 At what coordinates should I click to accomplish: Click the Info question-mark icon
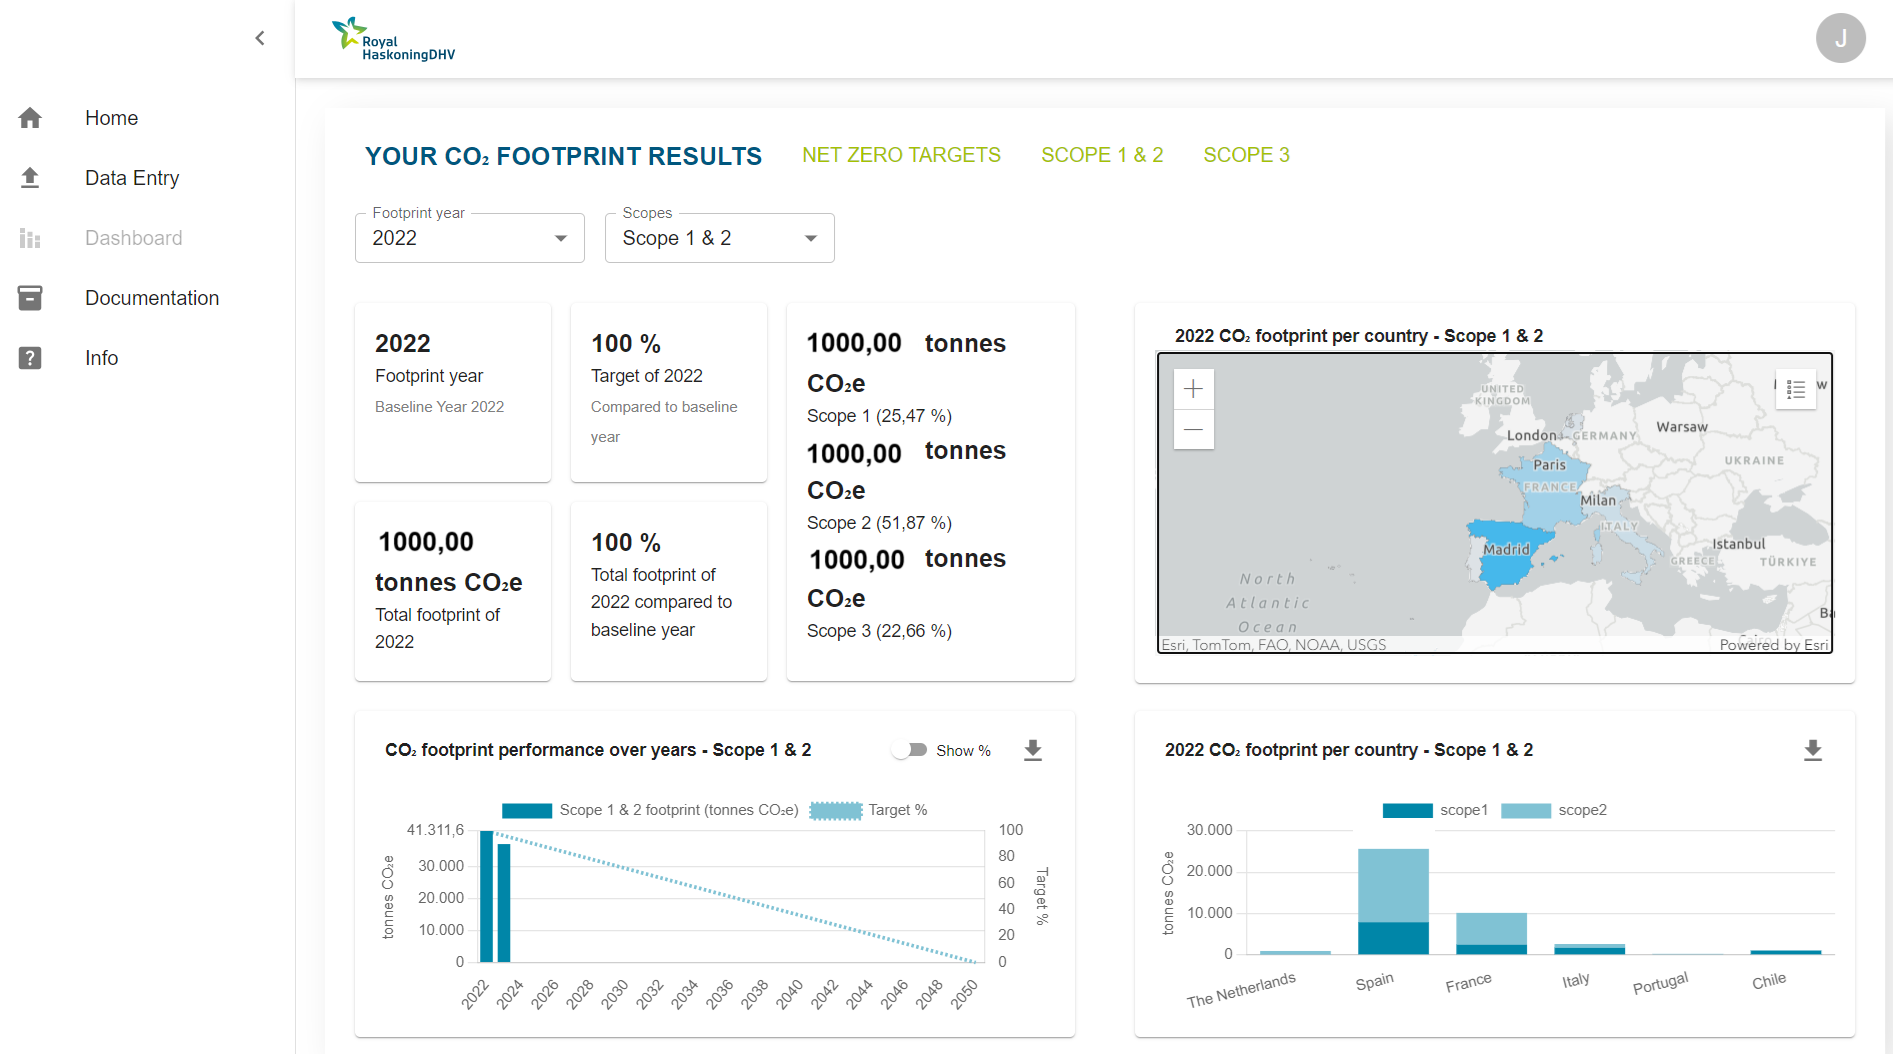click(x=30, y=357)
